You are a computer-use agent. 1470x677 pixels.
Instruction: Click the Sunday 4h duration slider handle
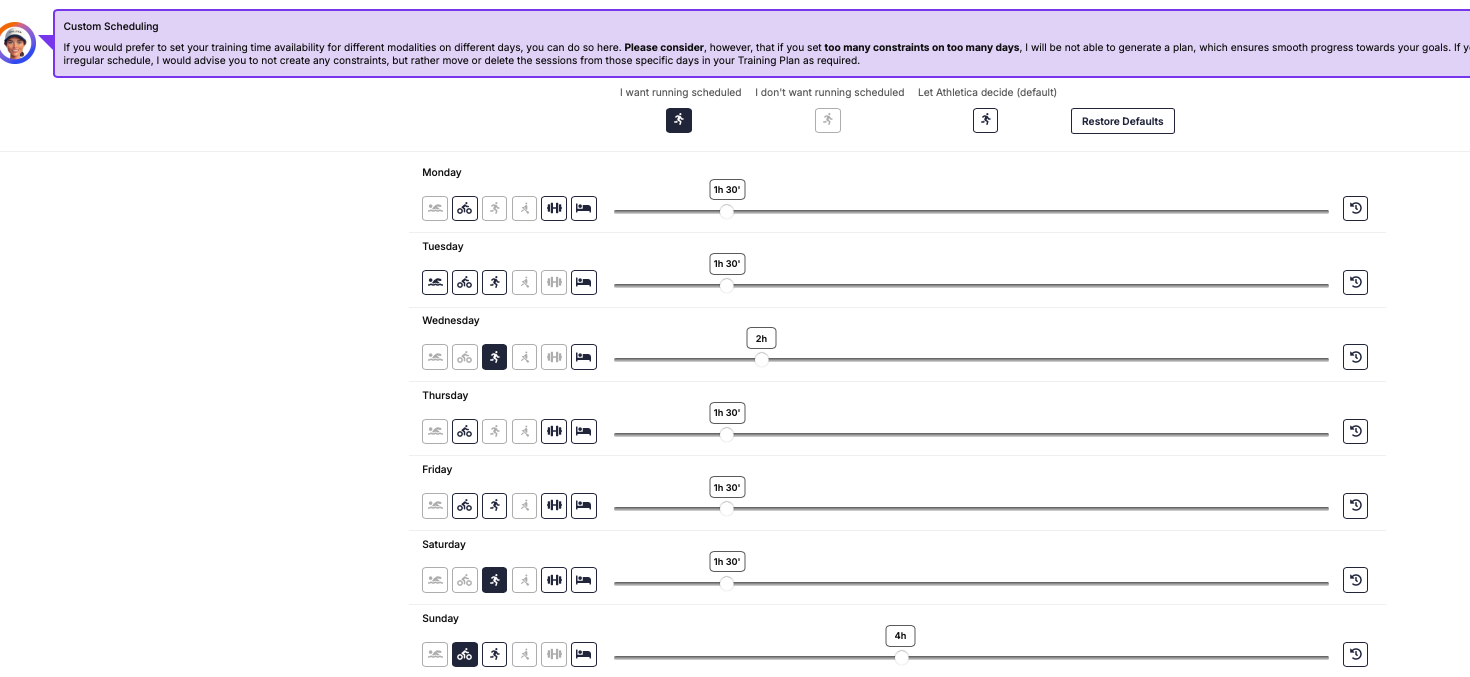coord(901,657)
